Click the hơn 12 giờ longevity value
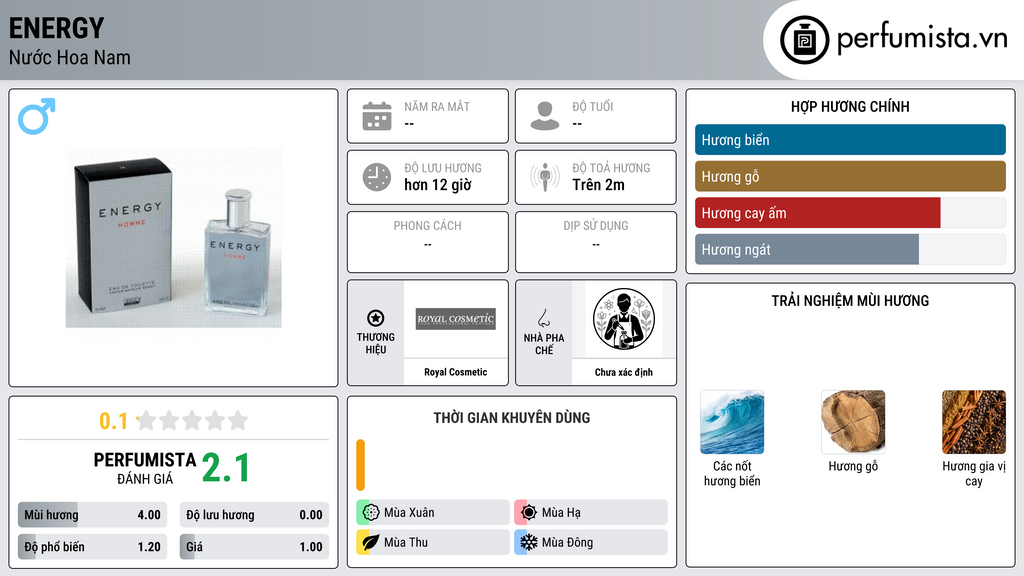This screenshot has width=1024, height=576. tap(438, 185)
